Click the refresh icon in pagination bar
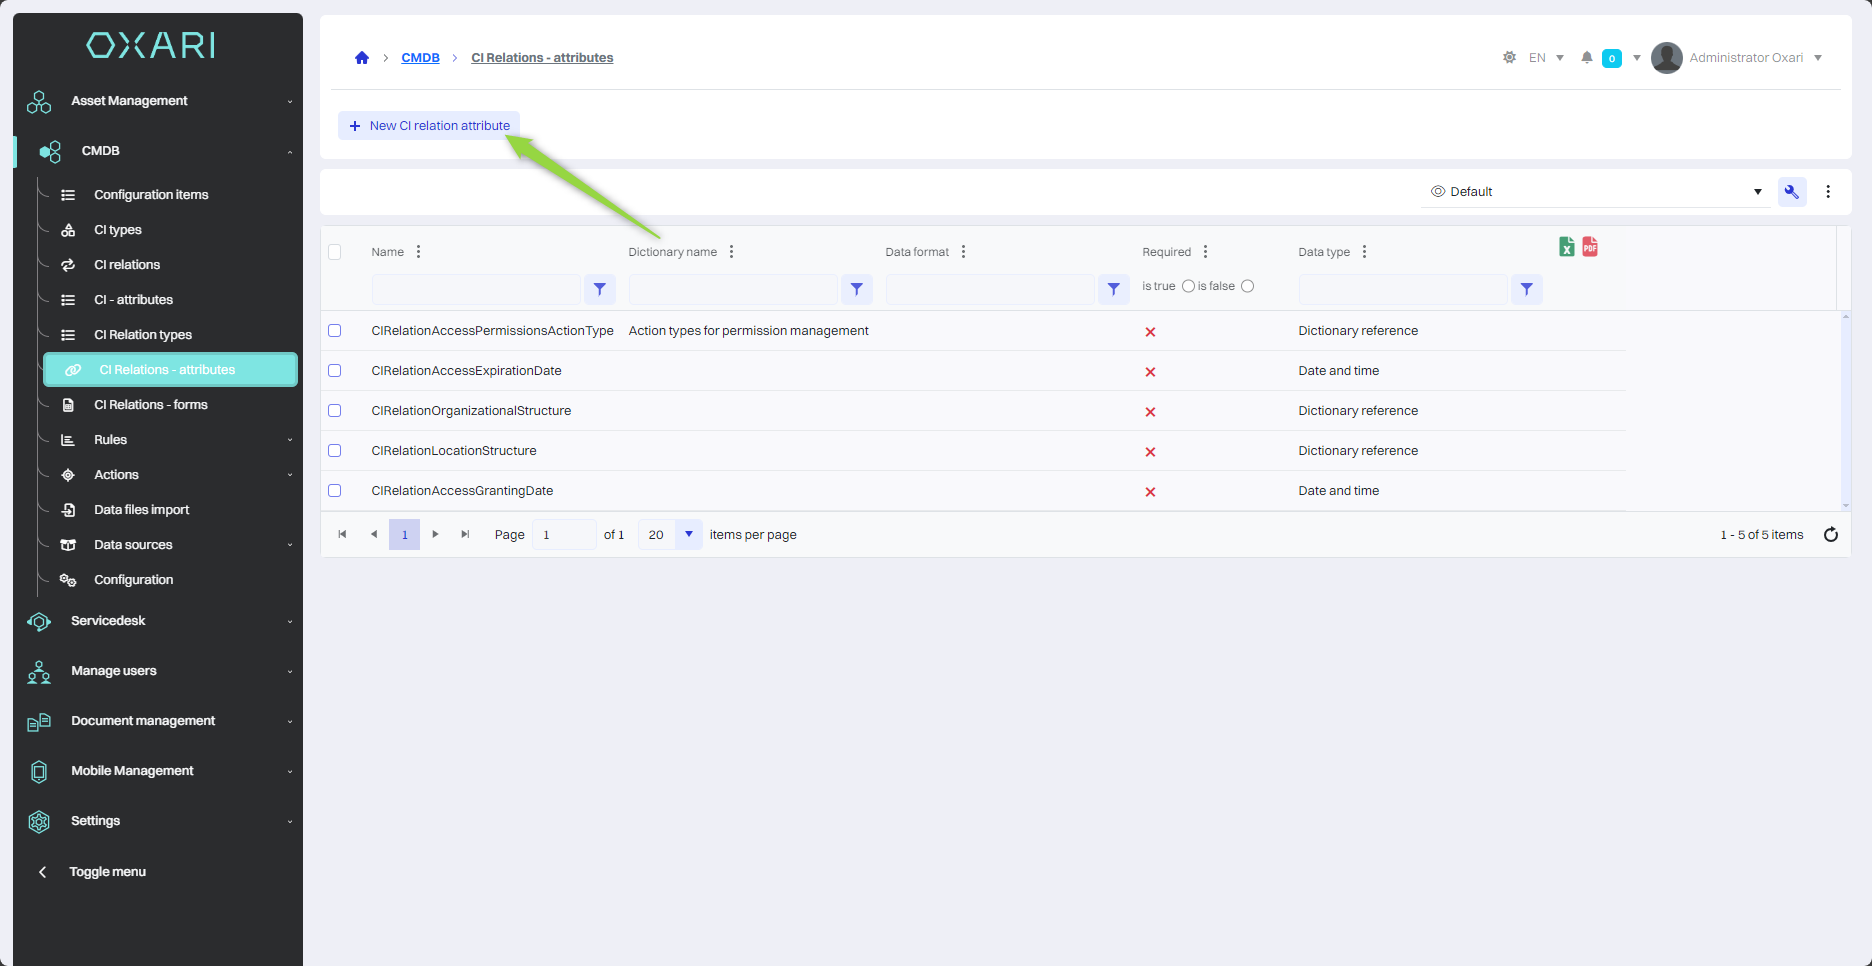The width and height of the screenshot is (1872, 966). coord(1830,535)
